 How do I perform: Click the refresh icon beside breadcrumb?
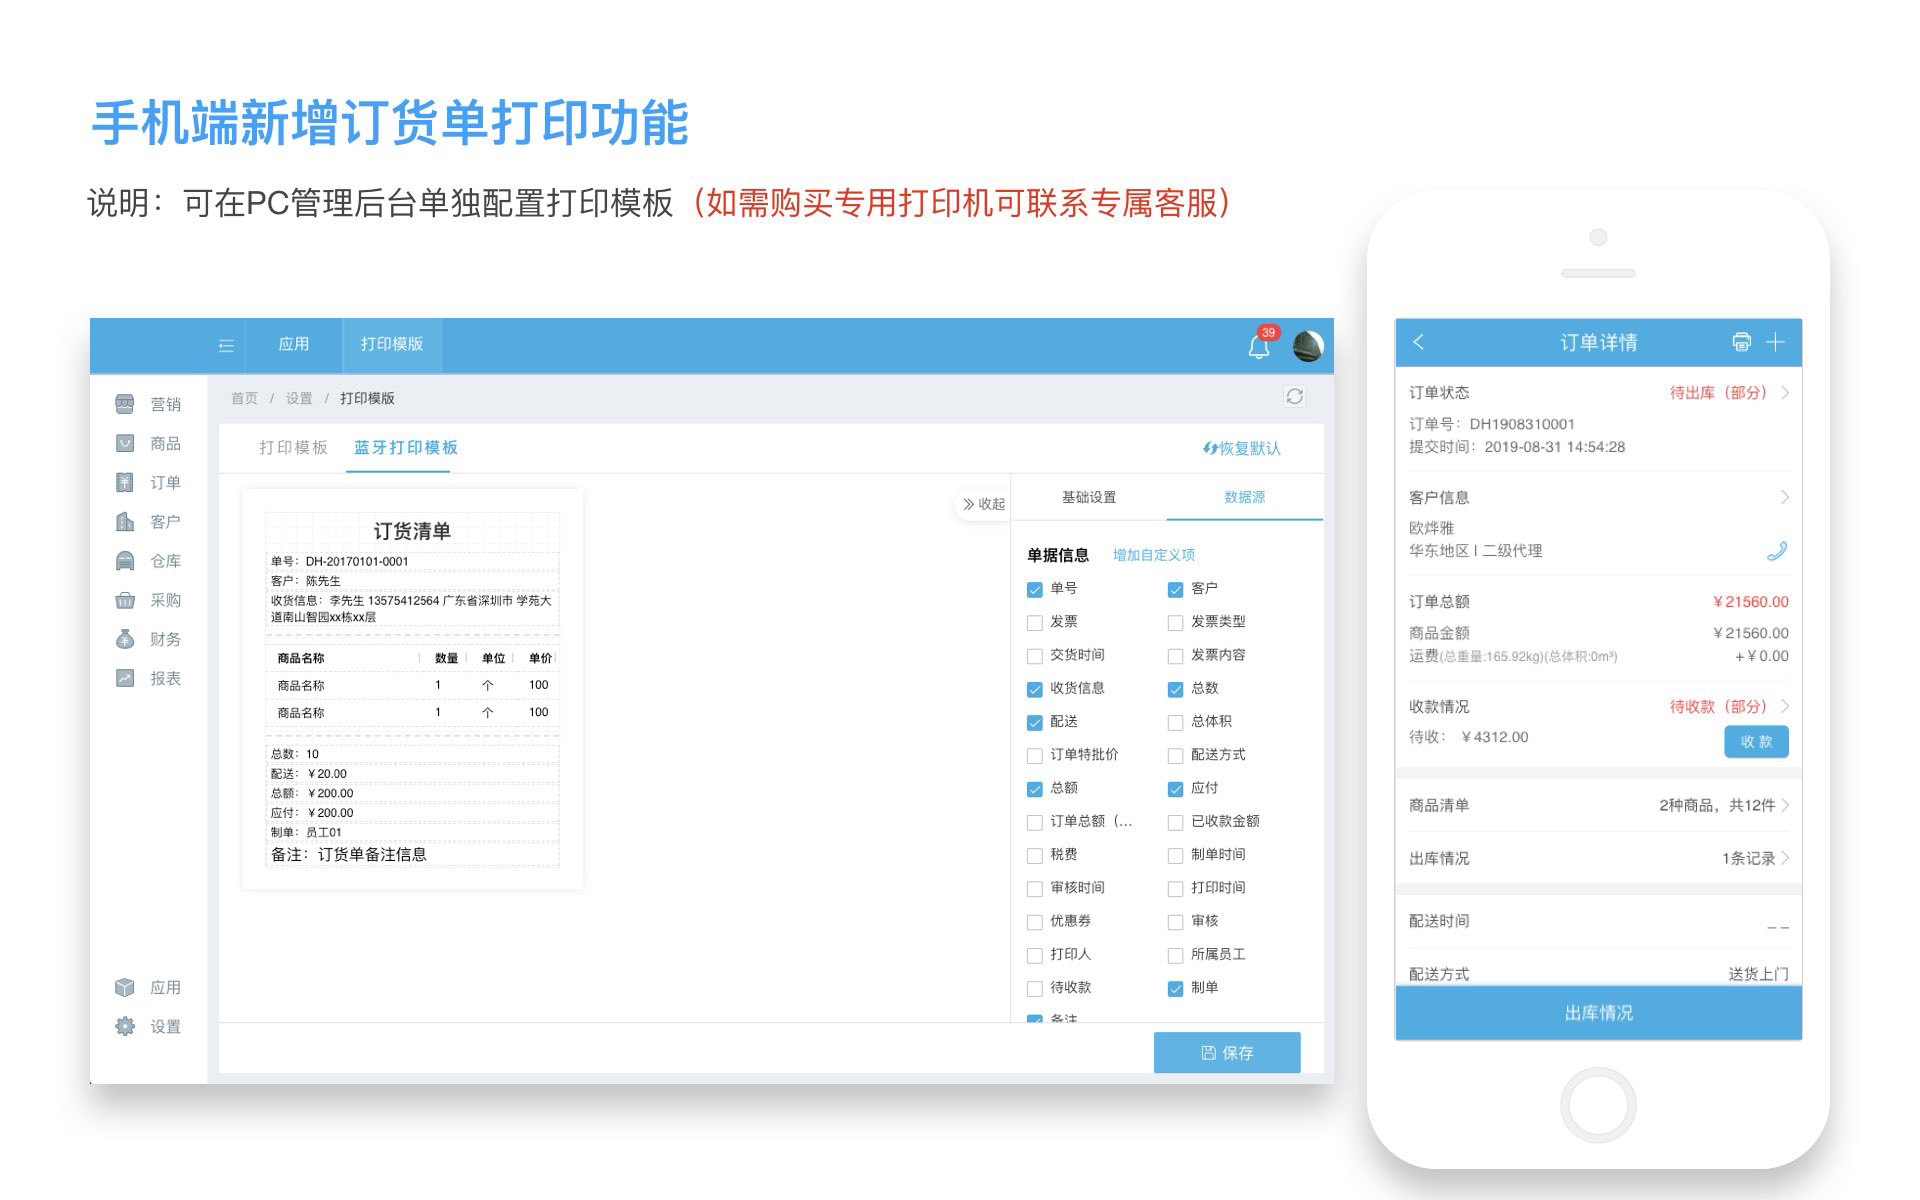click(1294, 397)
